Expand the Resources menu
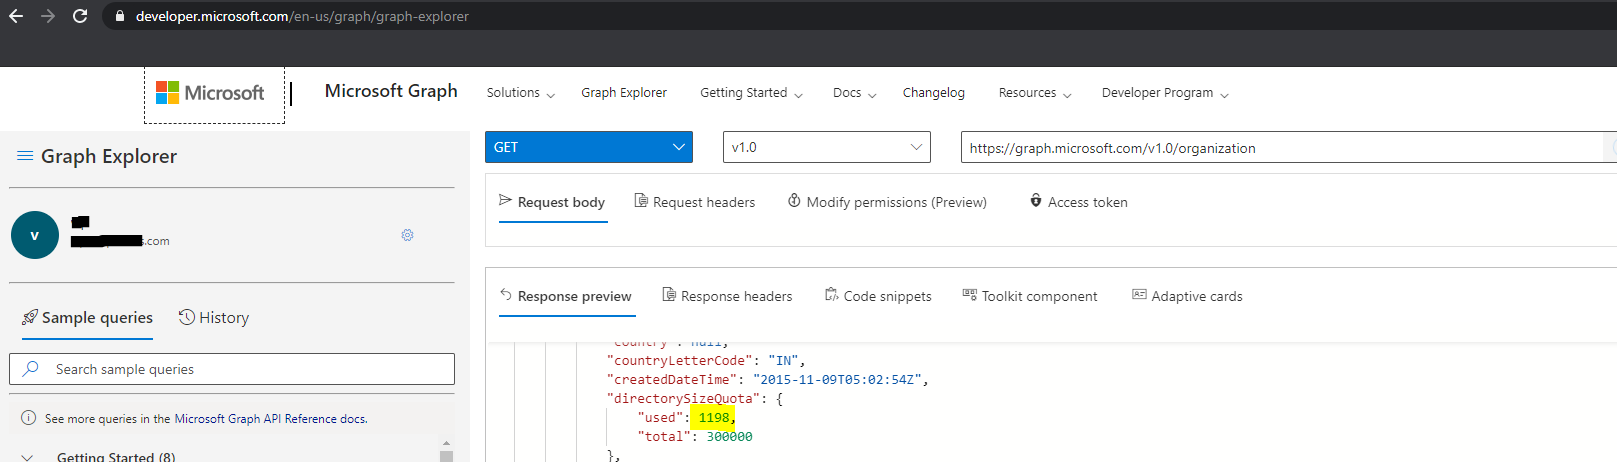The image size is (1617, 462). click(1035, 93)
